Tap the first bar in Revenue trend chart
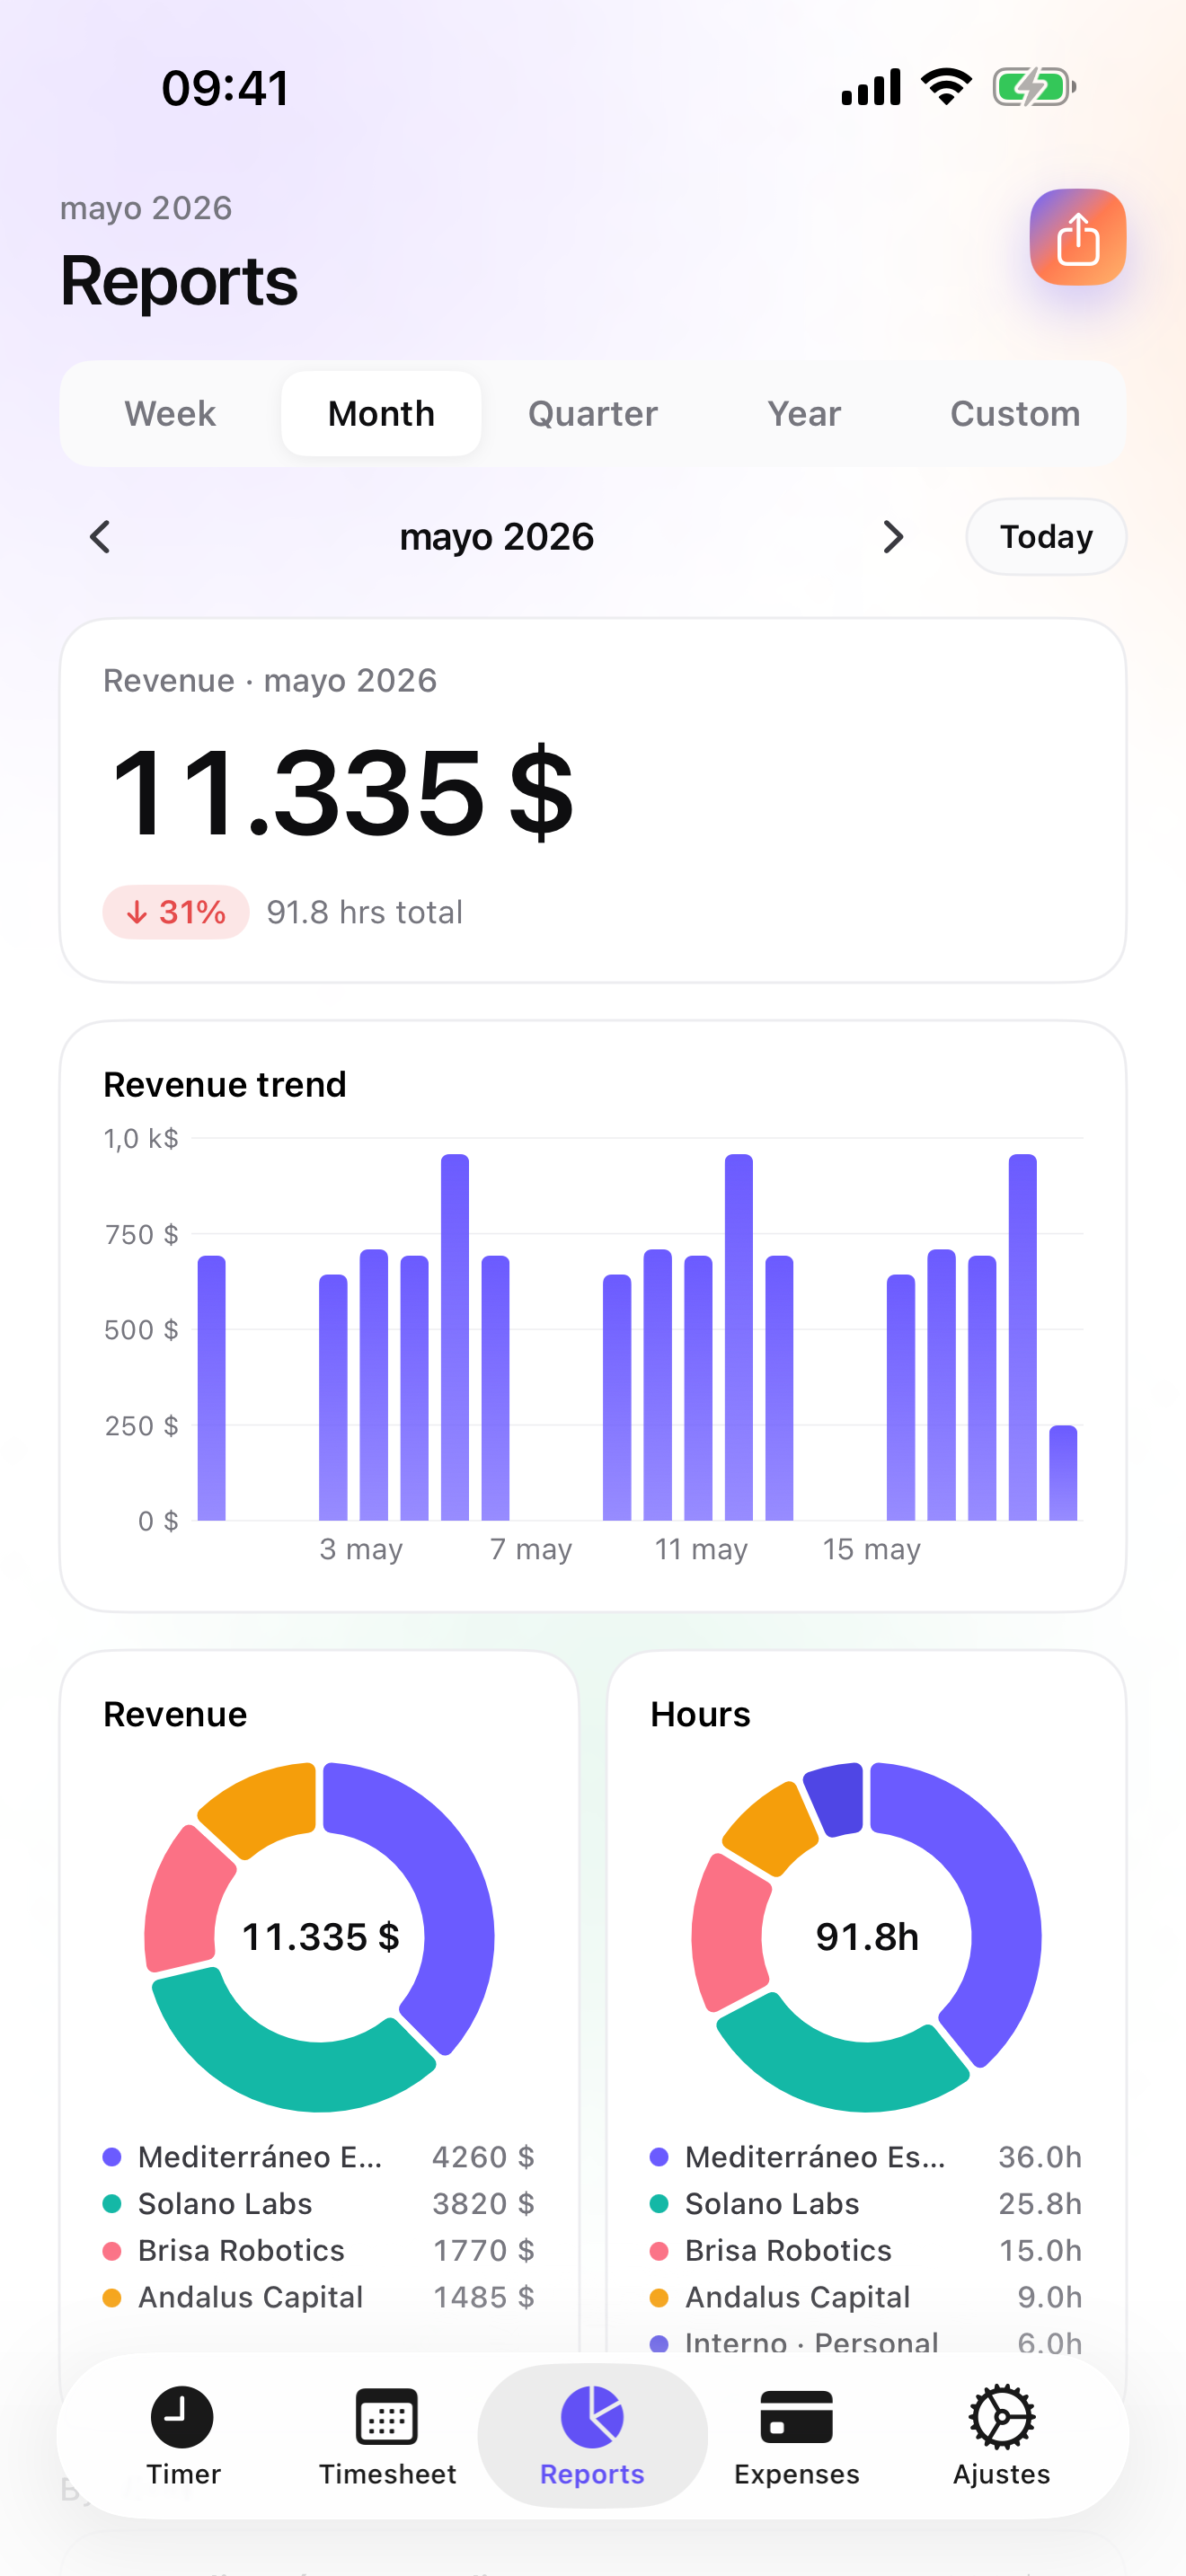The image size is (1186, 2576). coord(212,1388)
